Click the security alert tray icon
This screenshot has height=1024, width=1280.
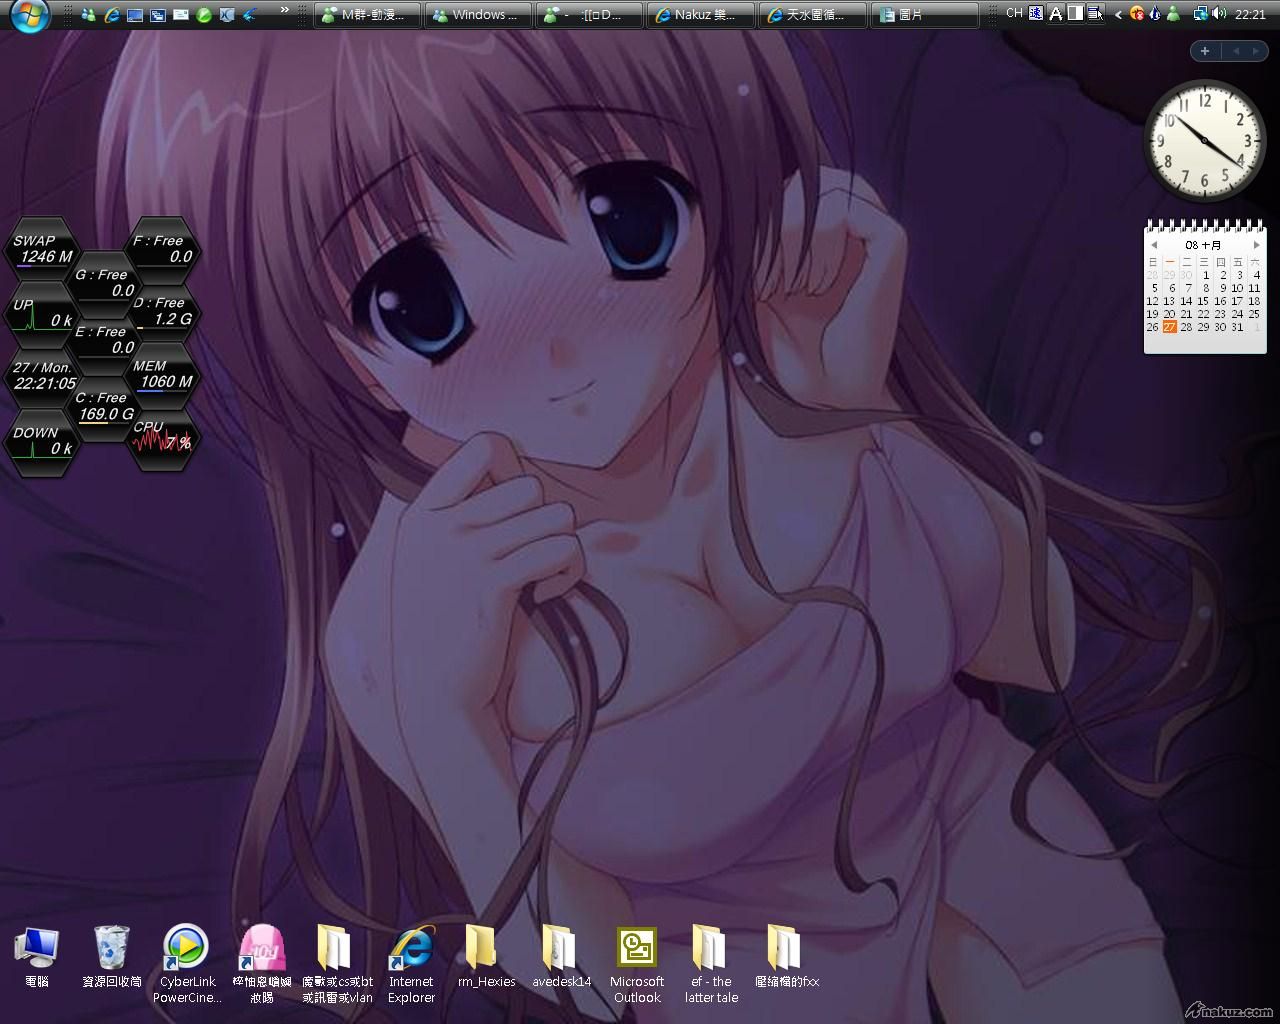[1137, 14]
